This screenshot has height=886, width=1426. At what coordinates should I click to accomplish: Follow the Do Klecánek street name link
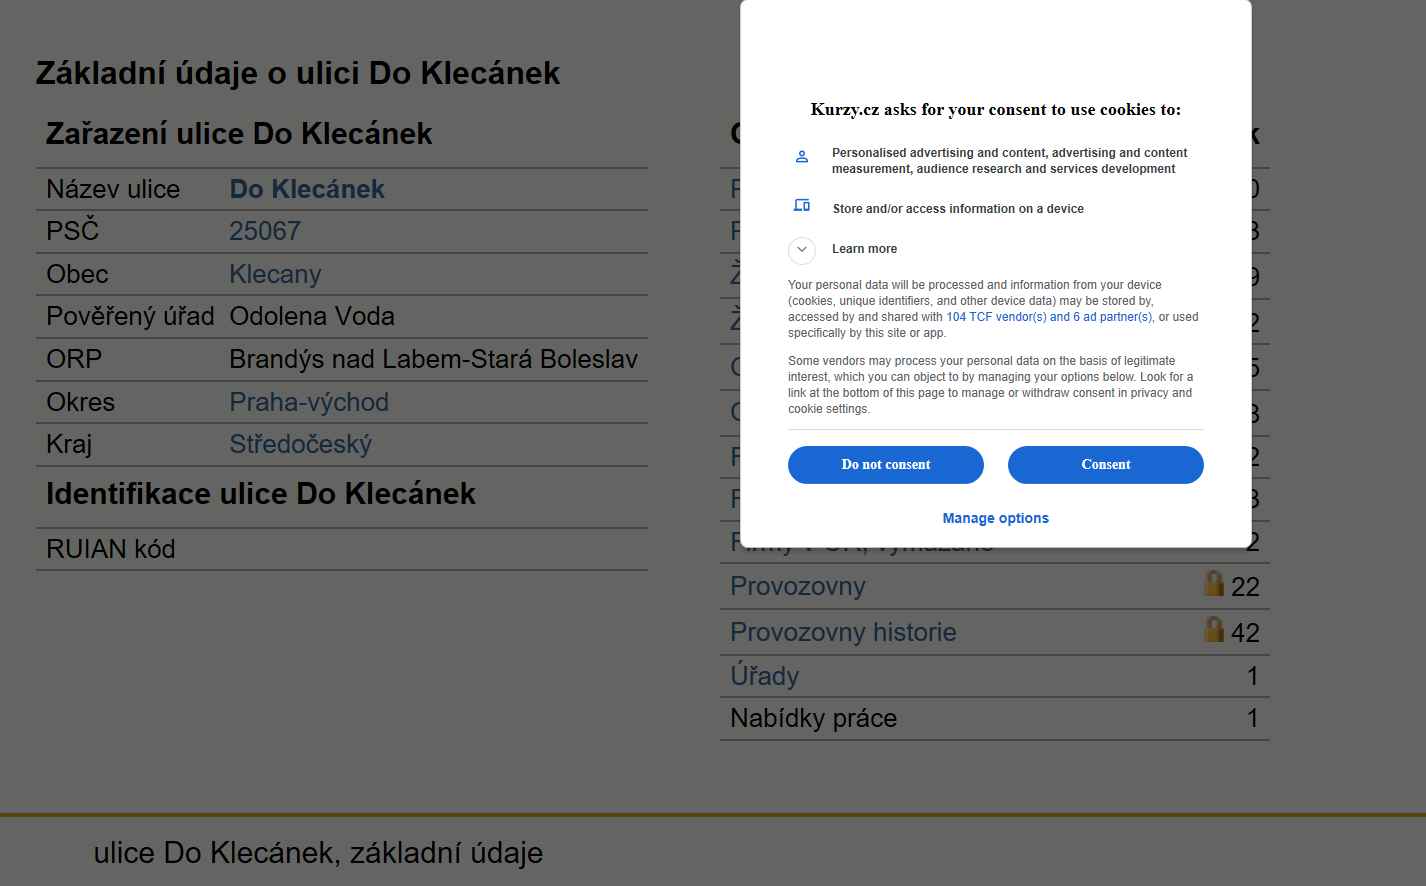point(307,189)
